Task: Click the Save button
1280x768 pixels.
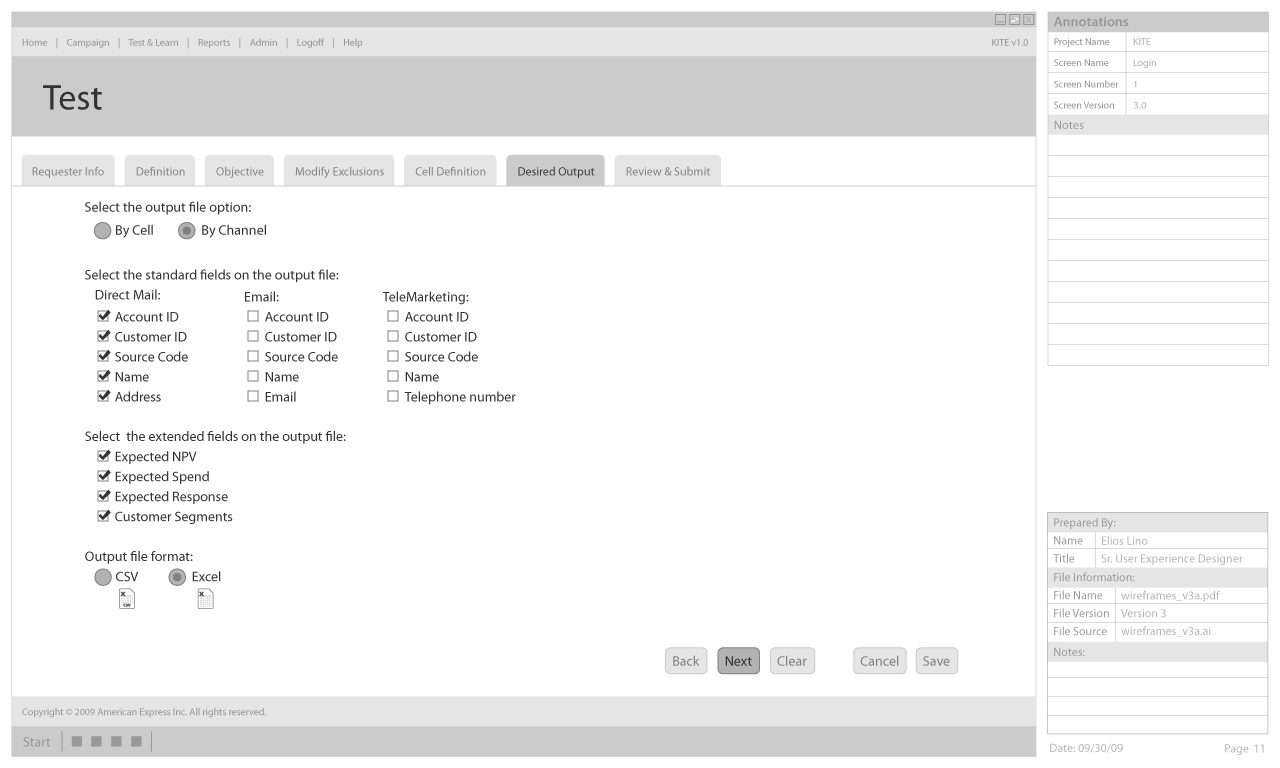Action: (x=936, y=661)
